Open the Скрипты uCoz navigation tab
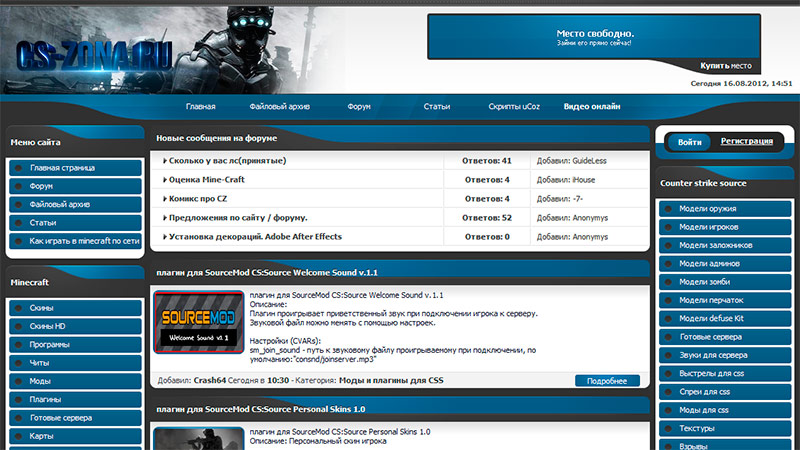The image size is (800, 450). click(514, 107)
